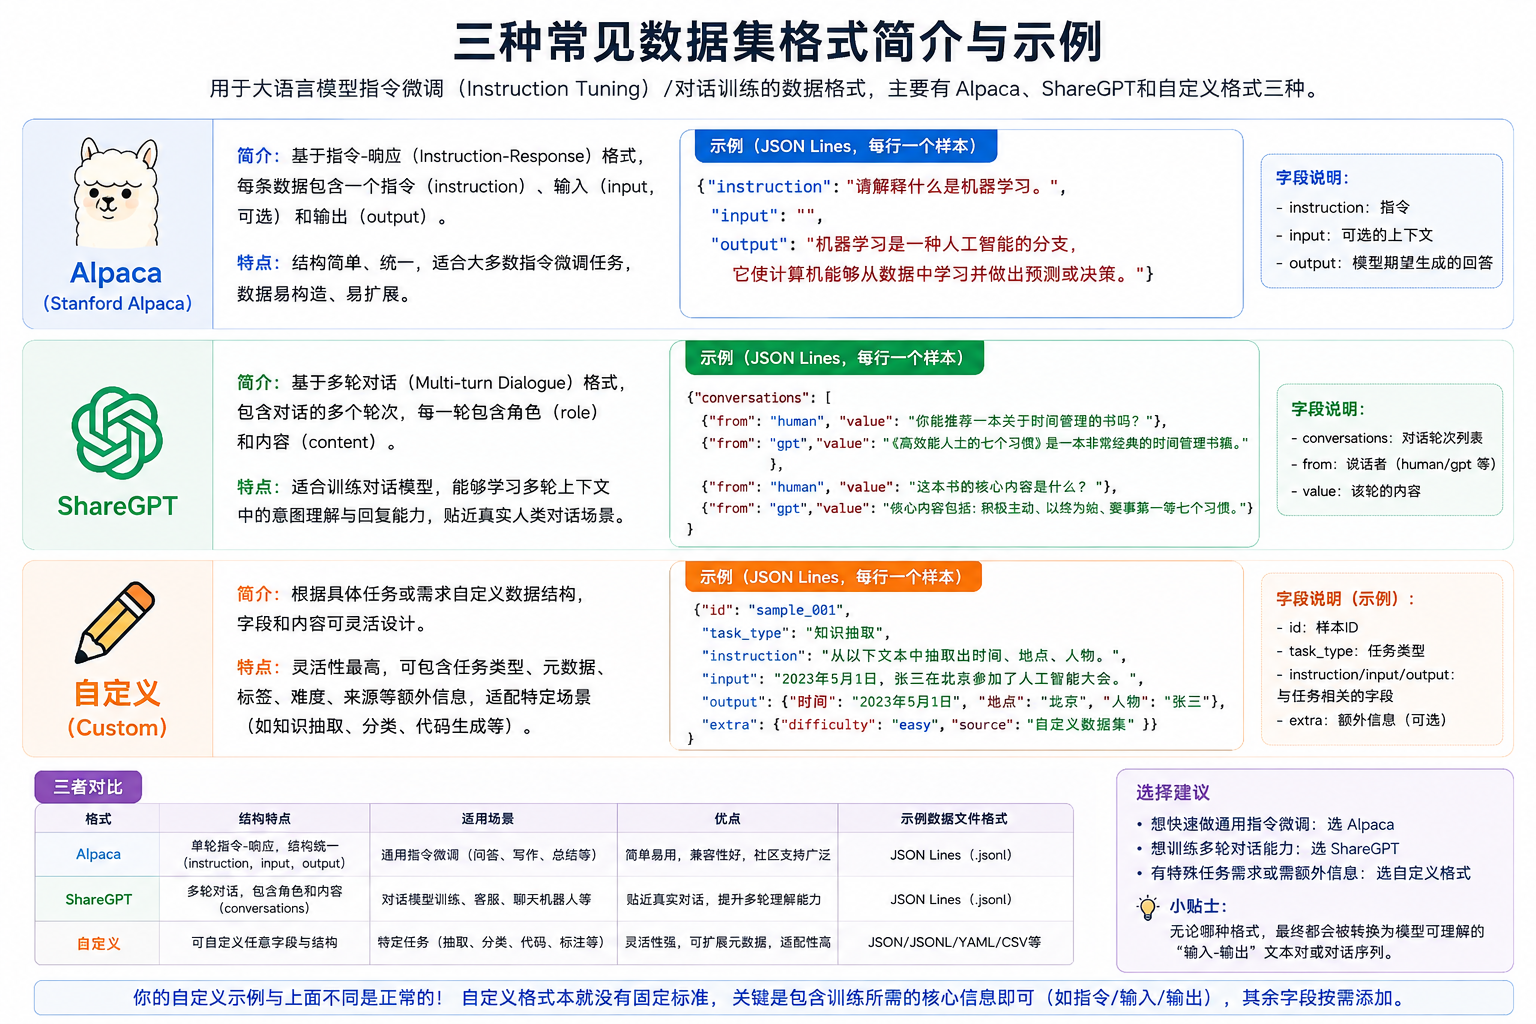Click the 想快速做通用指令微调：选 Alpaca bullet

click(1265, 825)
